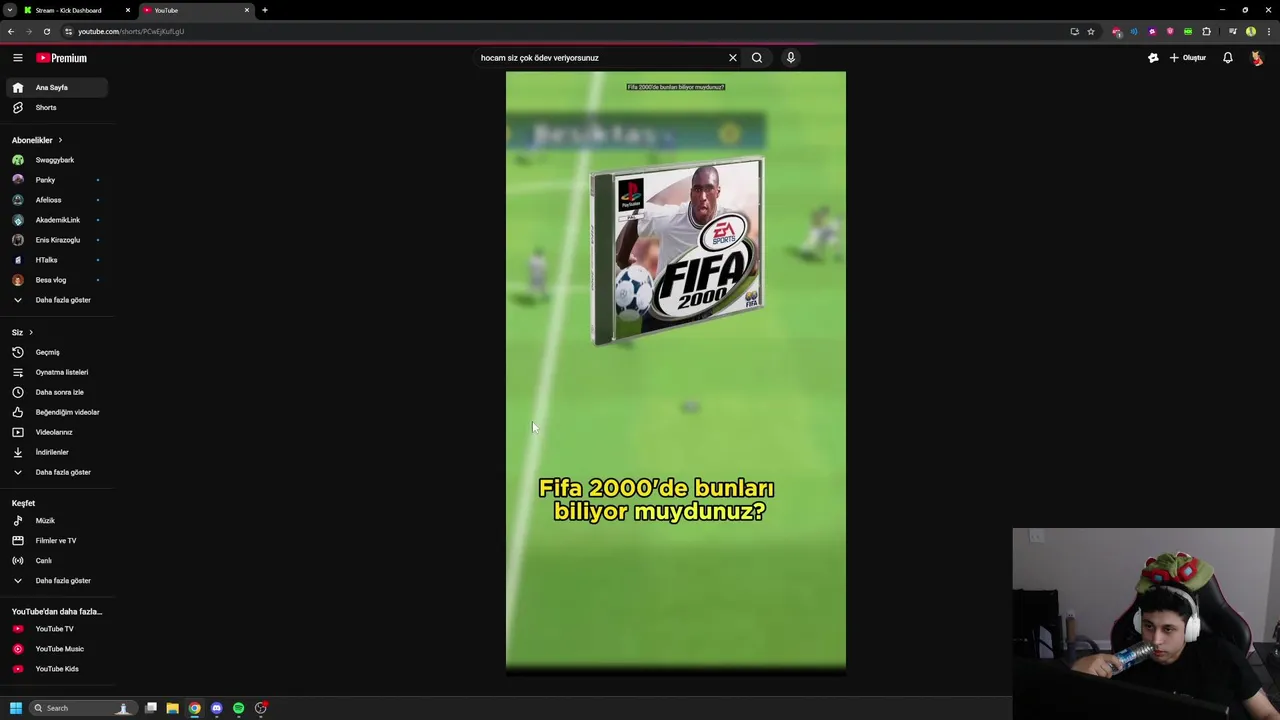The height and width of the screenshot is (720, 1280).
Task: Expand 'Daha fazla göster' under Siz
Action: pyautogui.click(x=56, y=472)
